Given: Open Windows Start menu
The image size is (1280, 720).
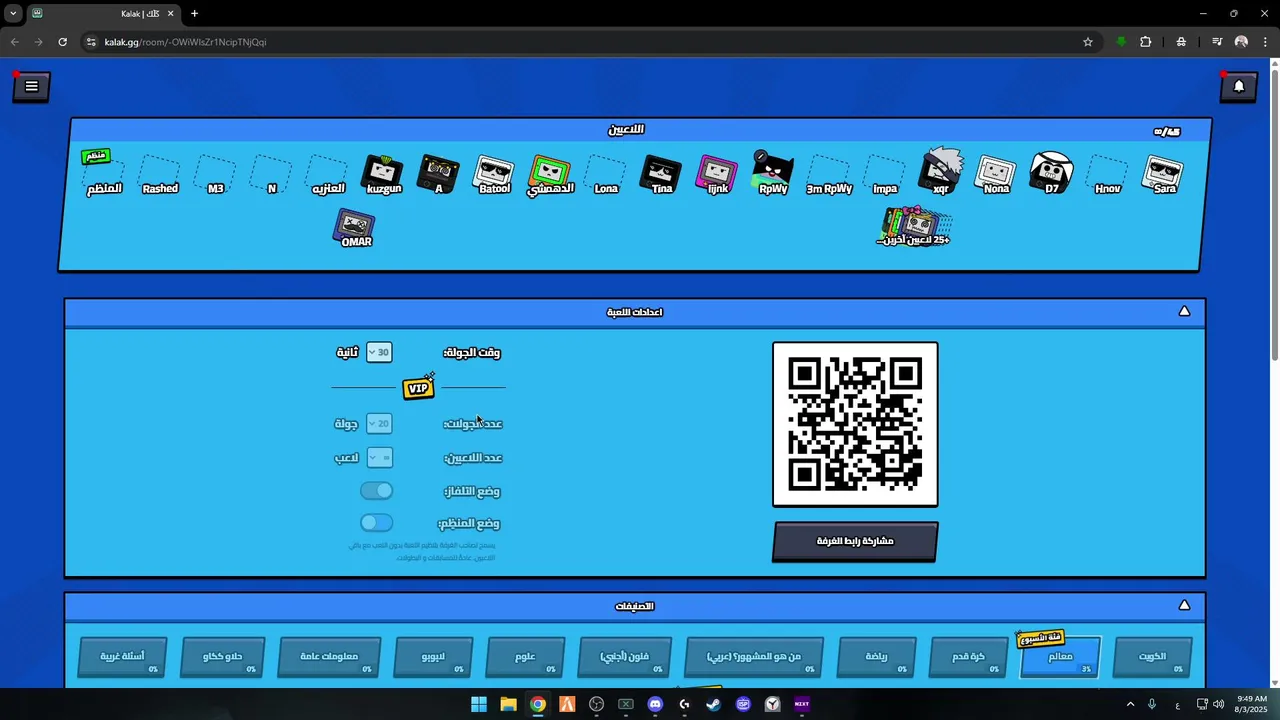Looking at the screenshot, I should coord(479,704).
